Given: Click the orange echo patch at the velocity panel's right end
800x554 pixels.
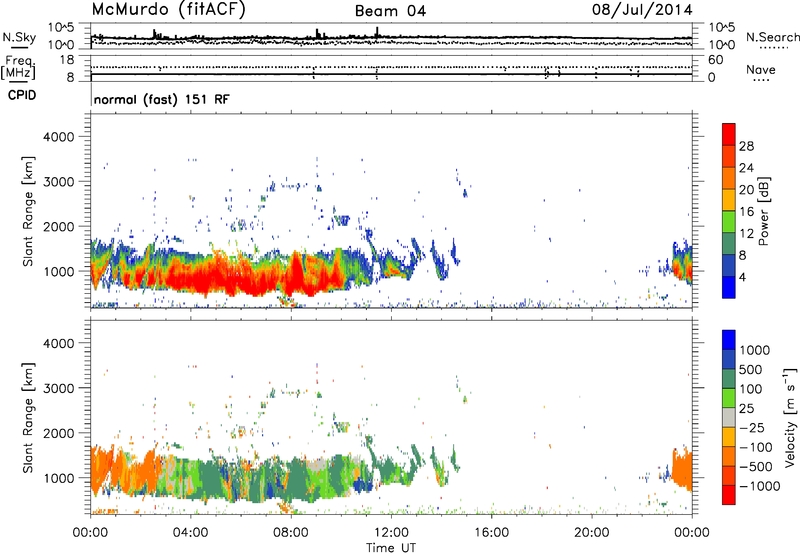Looking at the screenshot, I should pos(682,468).
